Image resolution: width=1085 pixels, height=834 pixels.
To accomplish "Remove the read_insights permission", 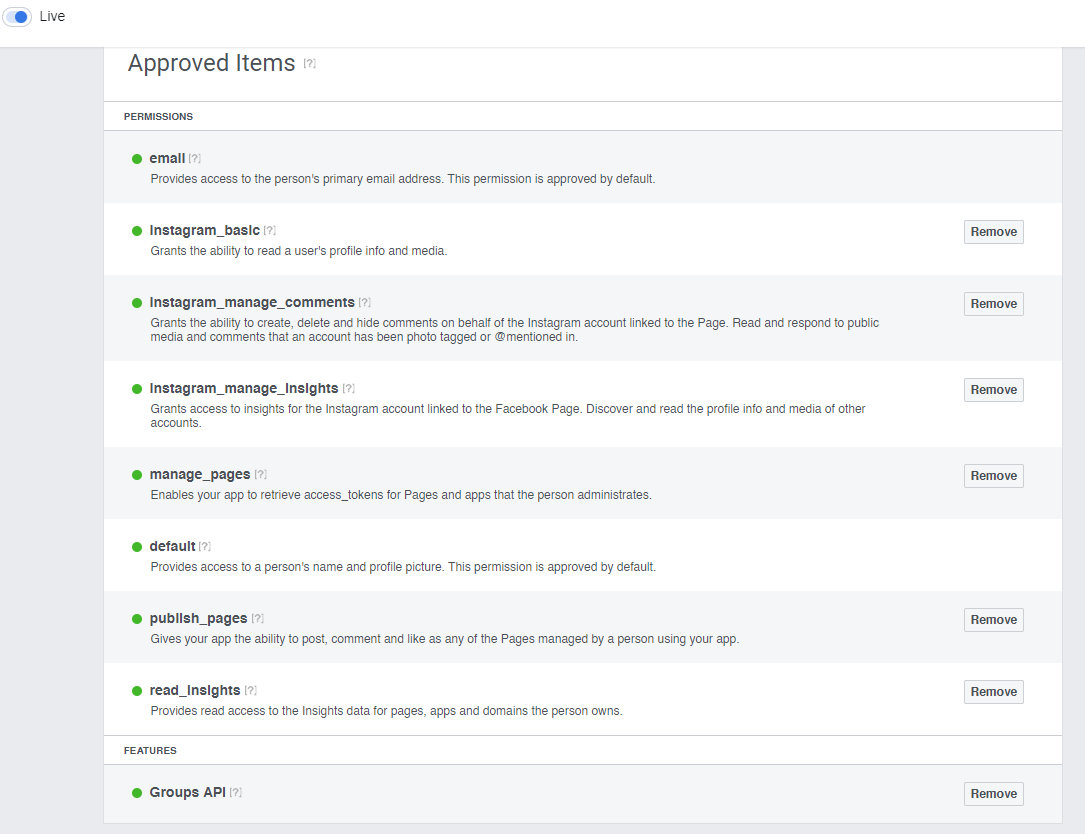I will tap(993, 691).
